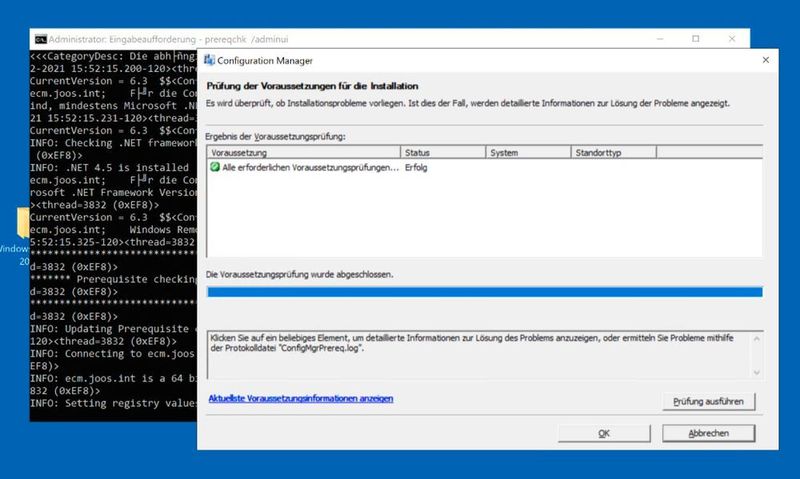Minimize the command prompt window
This screenshot has width=800, height=479.
pyautogui.click(x=660, y=39)
